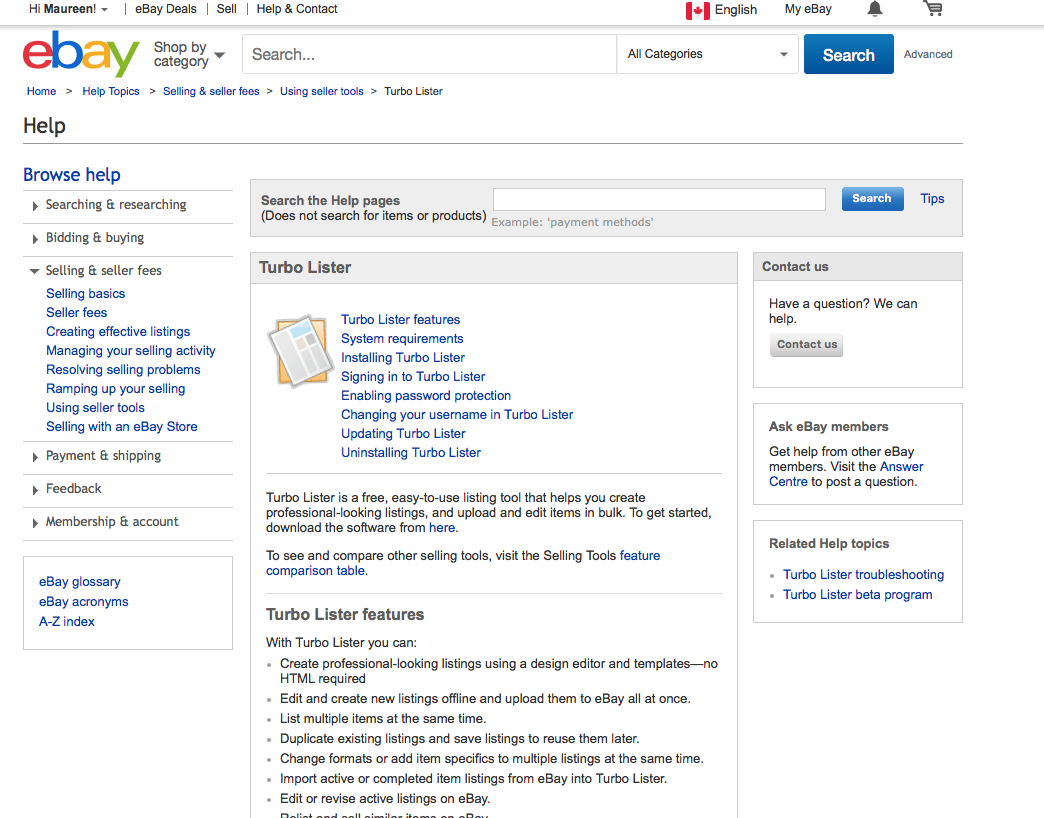1044x818 pixels.
Task: Click the Help pages Search button
Action: click(871, 199)
